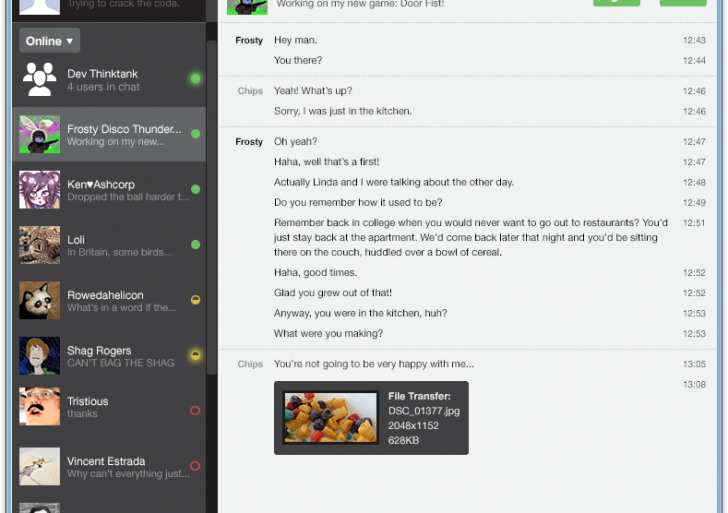Click the friends list scrollbar
Viewport: 728px width, 513px height.
tap(212, 207)
